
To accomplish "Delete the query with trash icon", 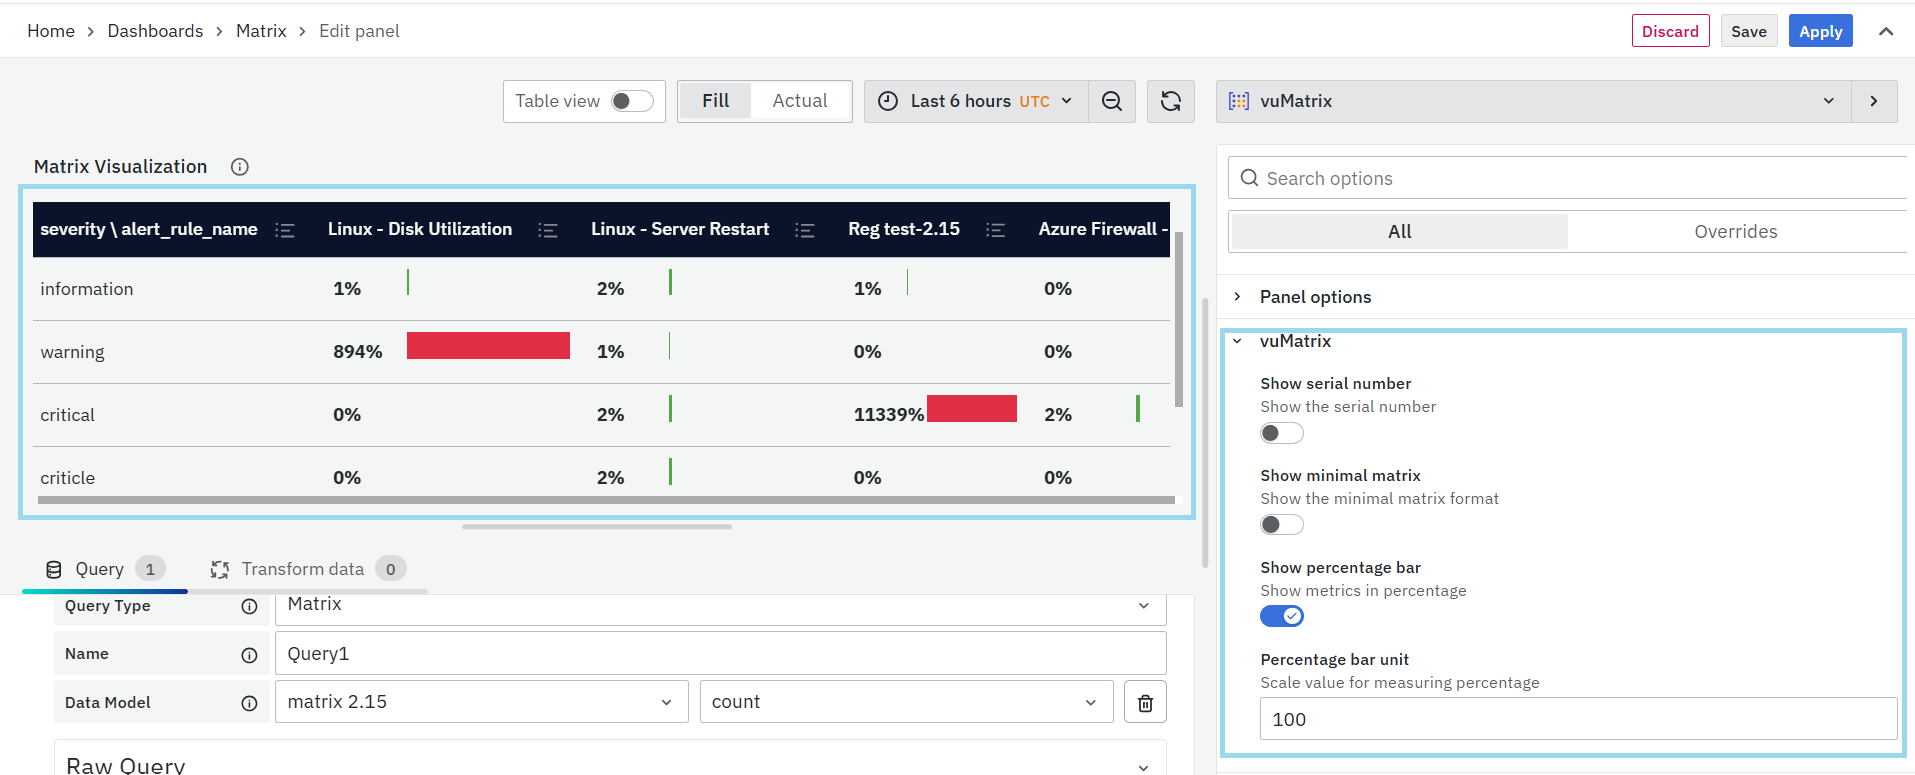I will (1145, 703).
